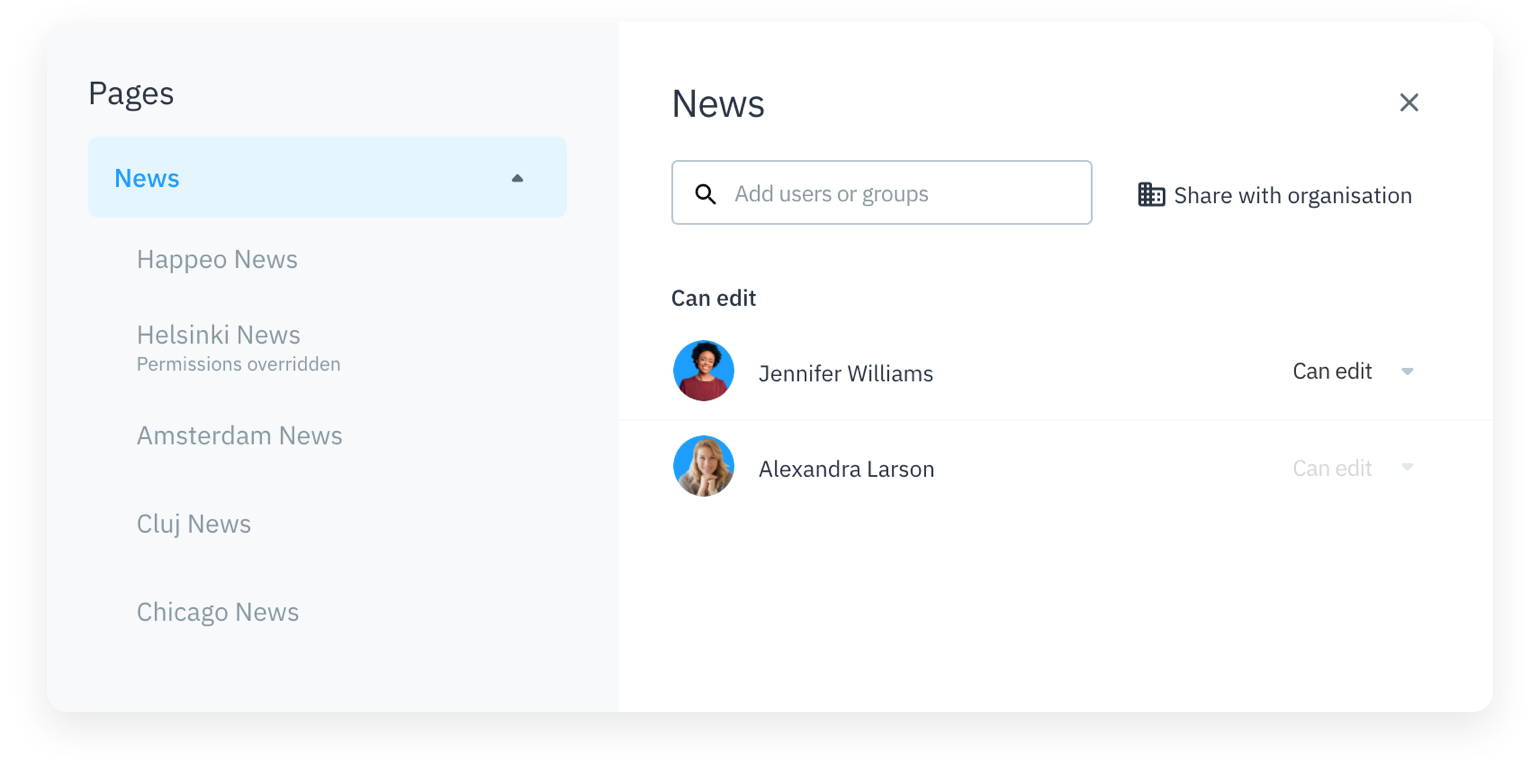This screenshot has width=1536, height=771.
Task: Click the Permissions overridden note under Helsinki
Action: (238, 364)
